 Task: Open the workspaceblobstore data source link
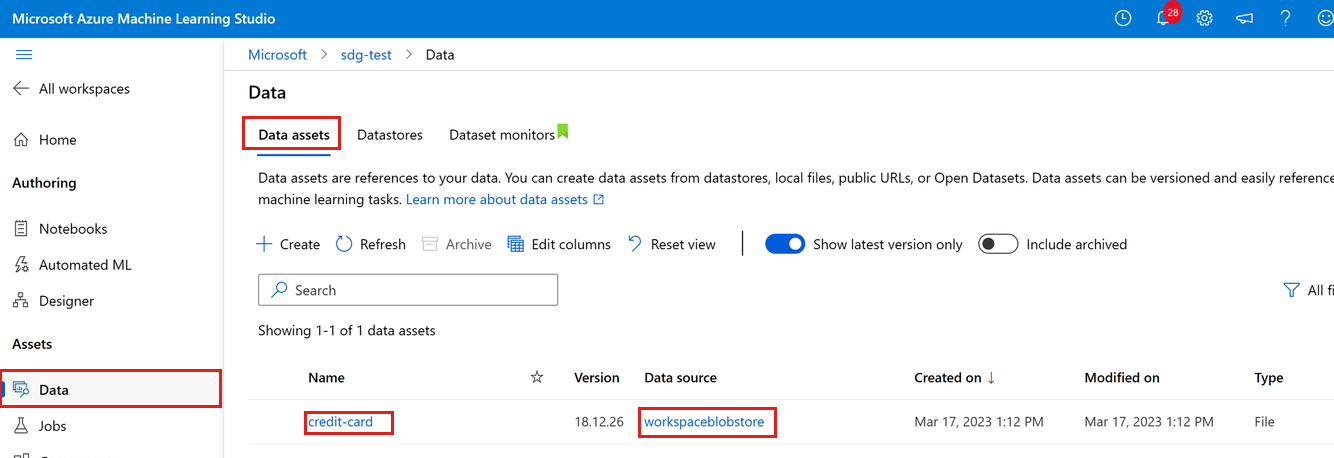(x=704, y=422)
